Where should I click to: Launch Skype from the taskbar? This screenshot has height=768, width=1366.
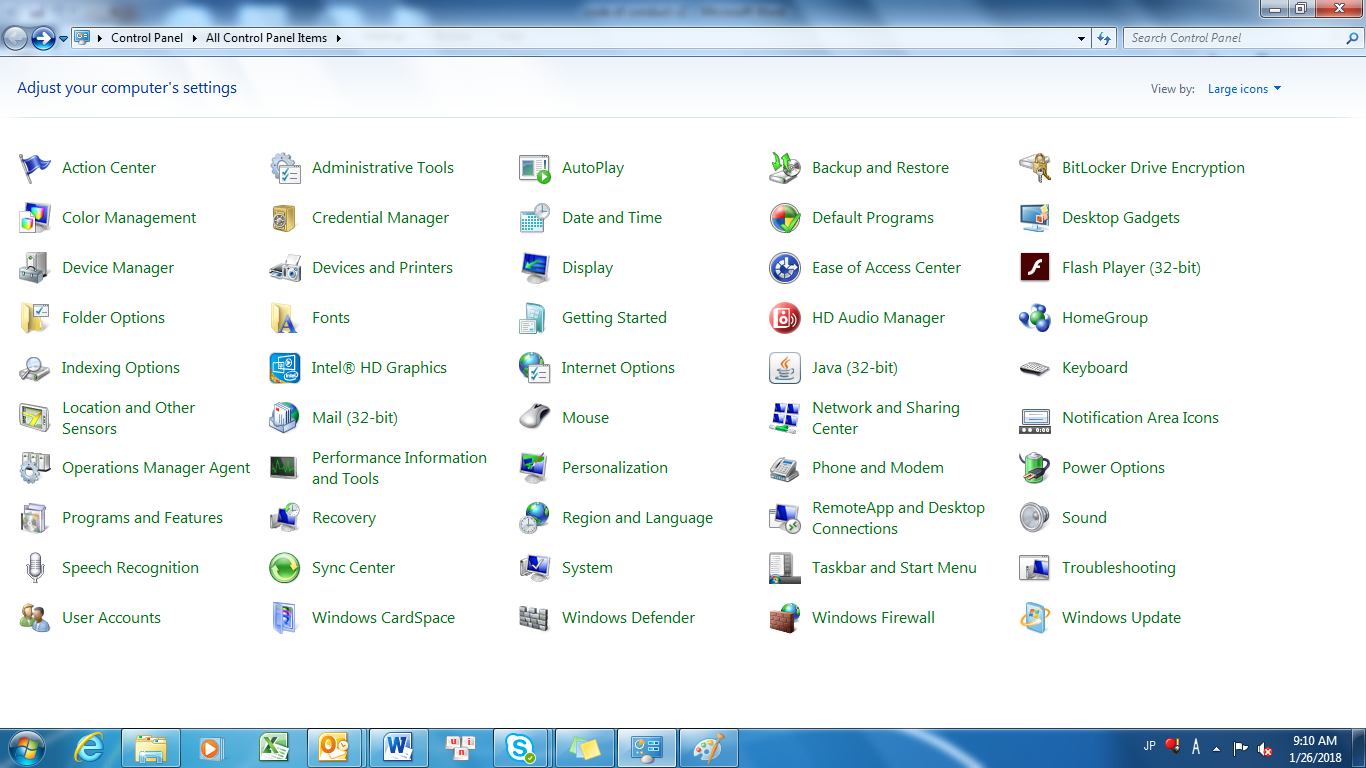click(522, 747)
